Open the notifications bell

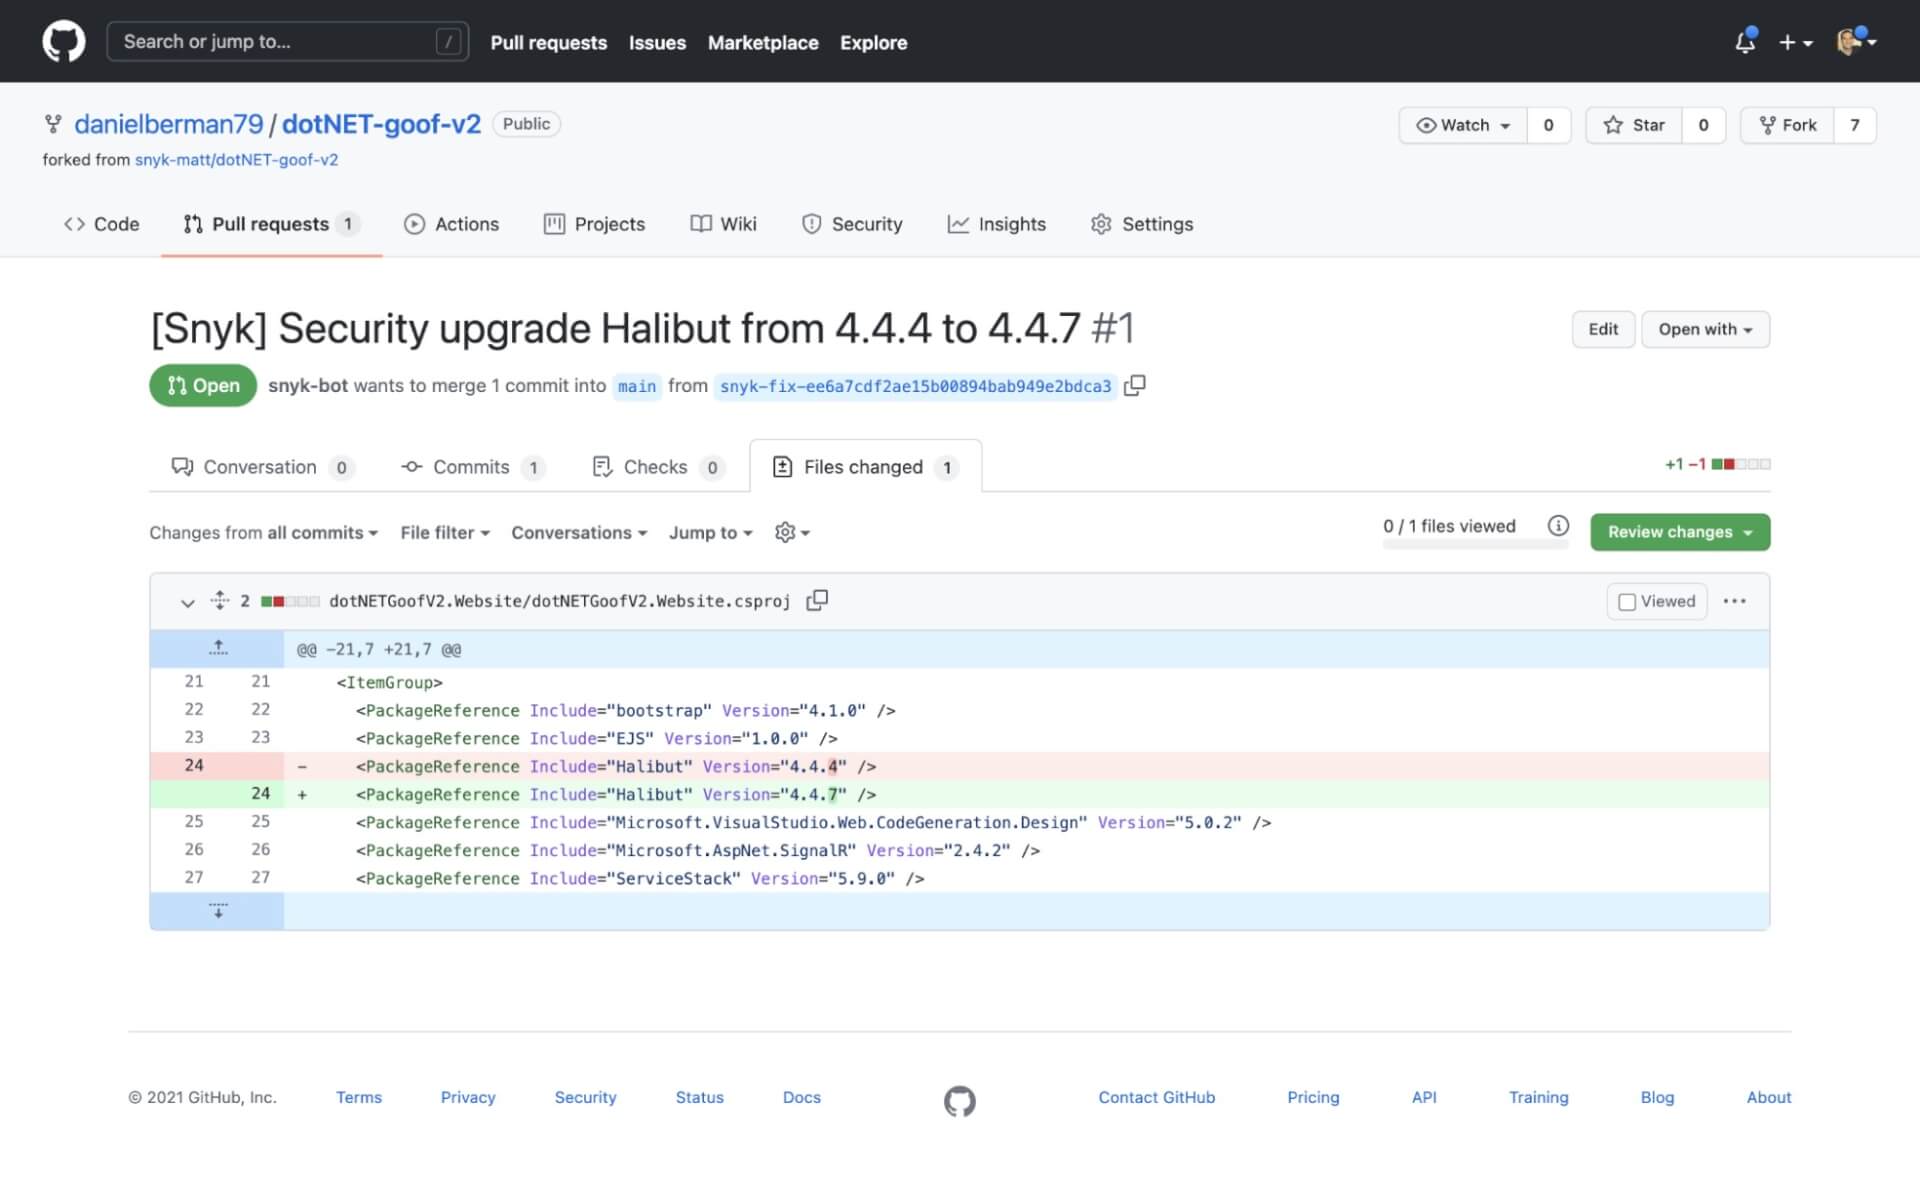(x=1745, y=42)
